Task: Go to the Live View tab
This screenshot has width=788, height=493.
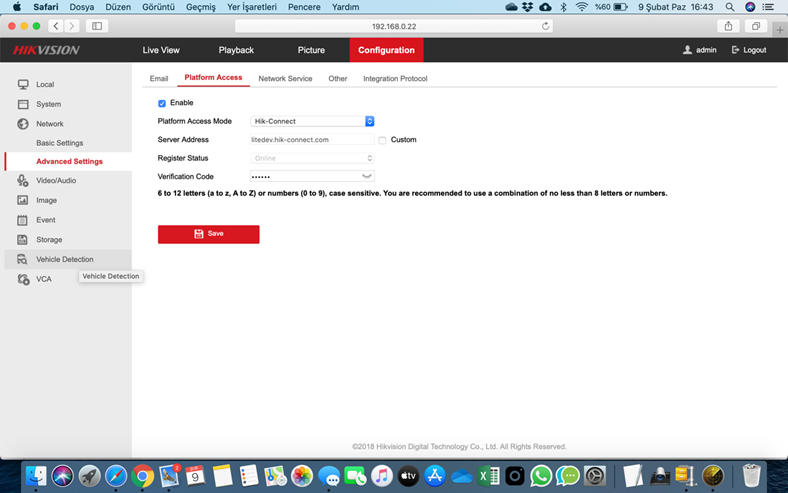Action: coord(161,50)
